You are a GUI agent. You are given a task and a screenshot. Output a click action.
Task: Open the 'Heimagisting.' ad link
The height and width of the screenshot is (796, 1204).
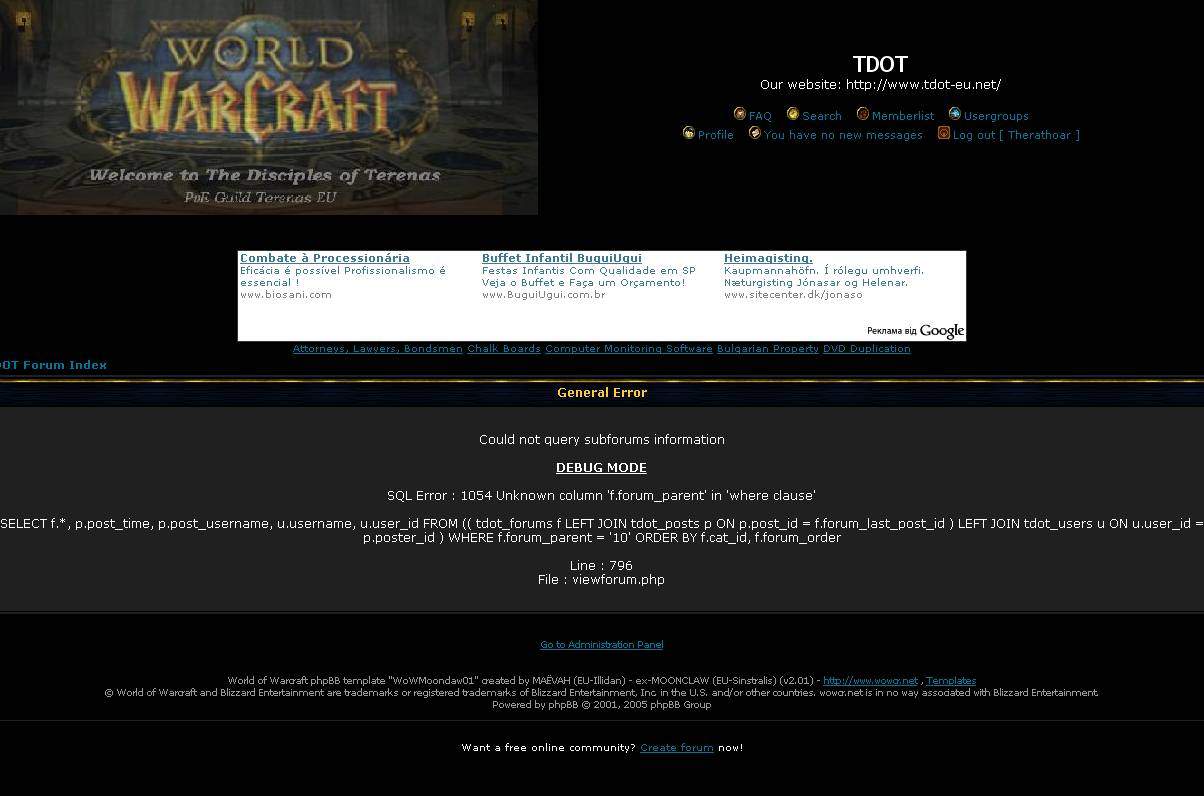[767, 258]
